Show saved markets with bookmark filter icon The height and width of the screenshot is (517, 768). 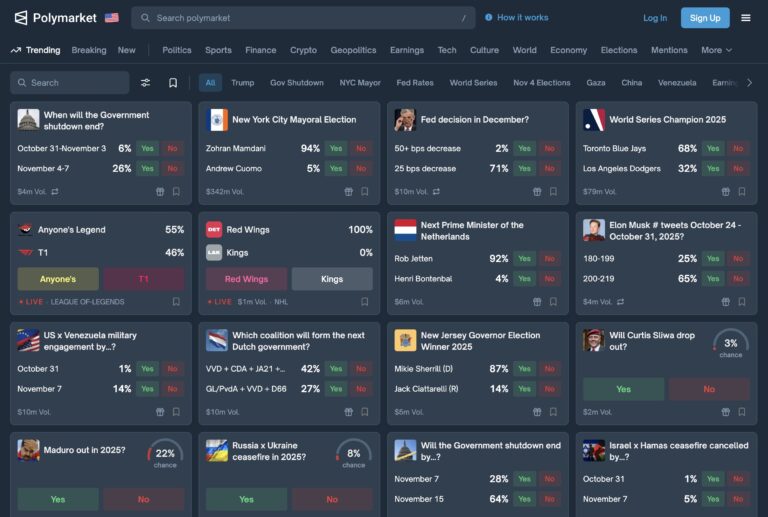pyautogui.click(x=173, y=83)
